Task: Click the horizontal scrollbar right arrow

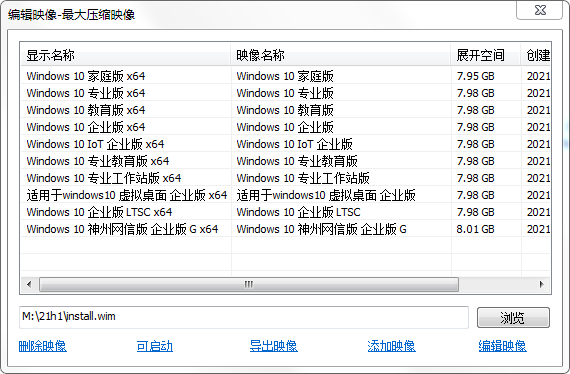Action: point(542,284)
